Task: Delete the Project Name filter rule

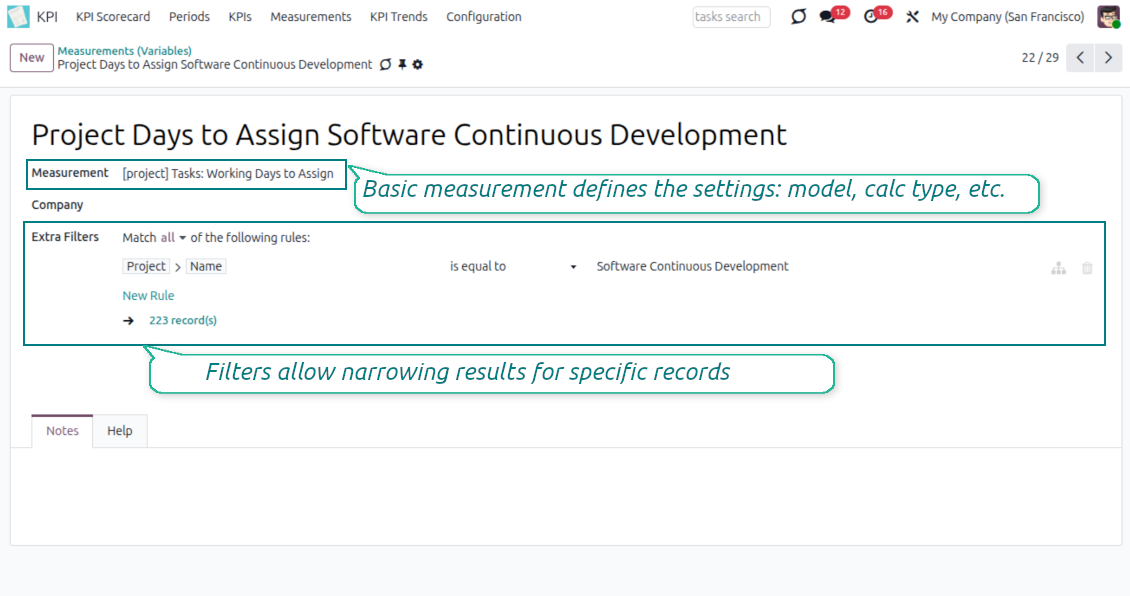Action: click(1087, 268)
